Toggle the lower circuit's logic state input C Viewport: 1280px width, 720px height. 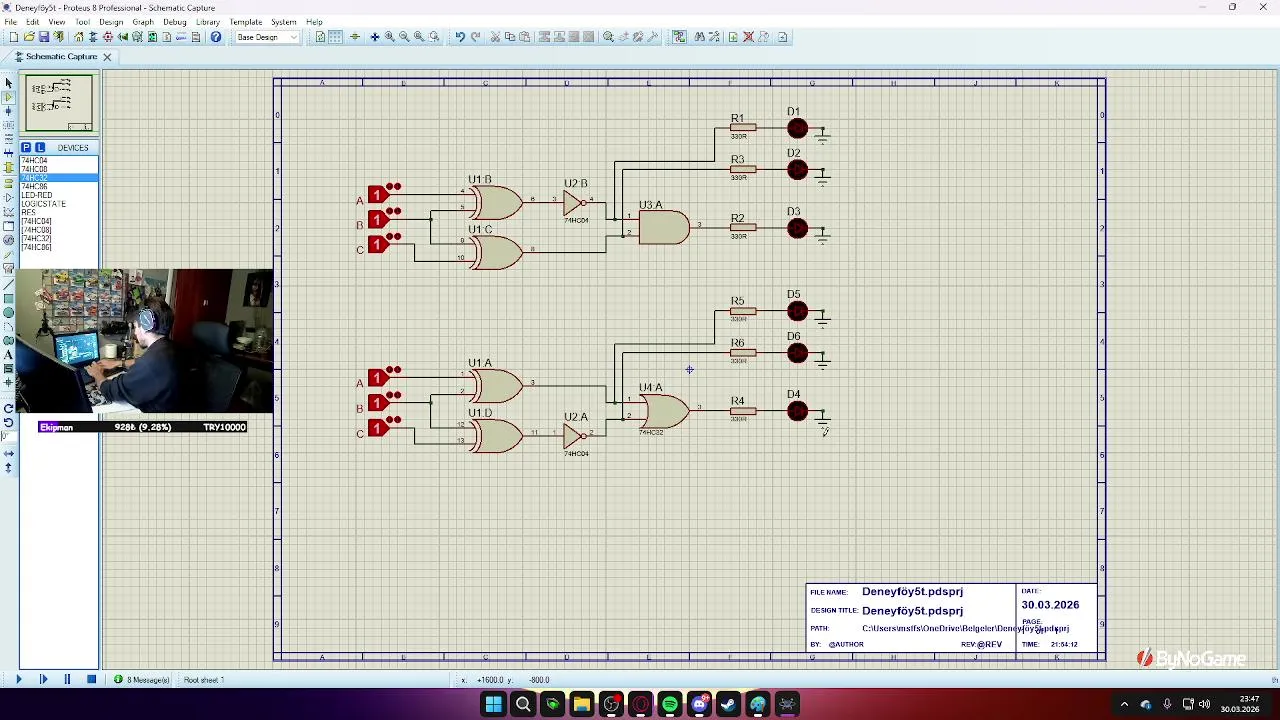pyautogui.click(x=378, y=428)
